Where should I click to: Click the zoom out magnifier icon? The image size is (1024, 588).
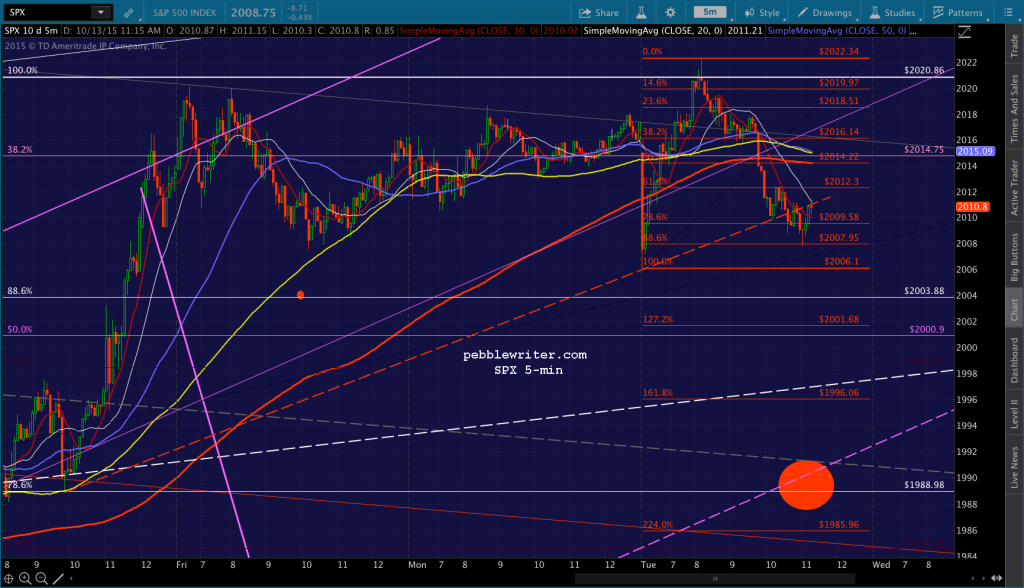[41, 578]
